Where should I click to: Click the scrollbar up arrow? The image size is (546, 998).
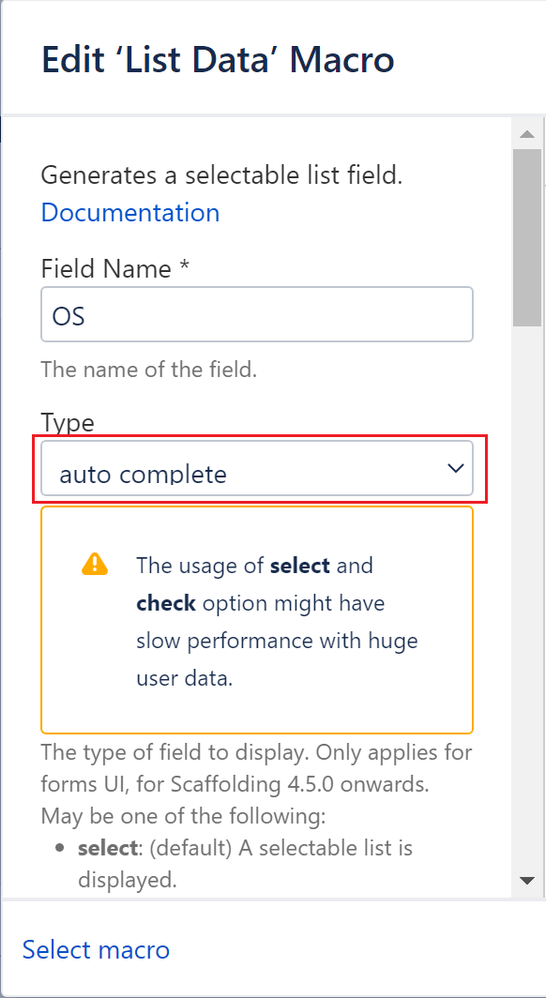[x=526, y=134]
